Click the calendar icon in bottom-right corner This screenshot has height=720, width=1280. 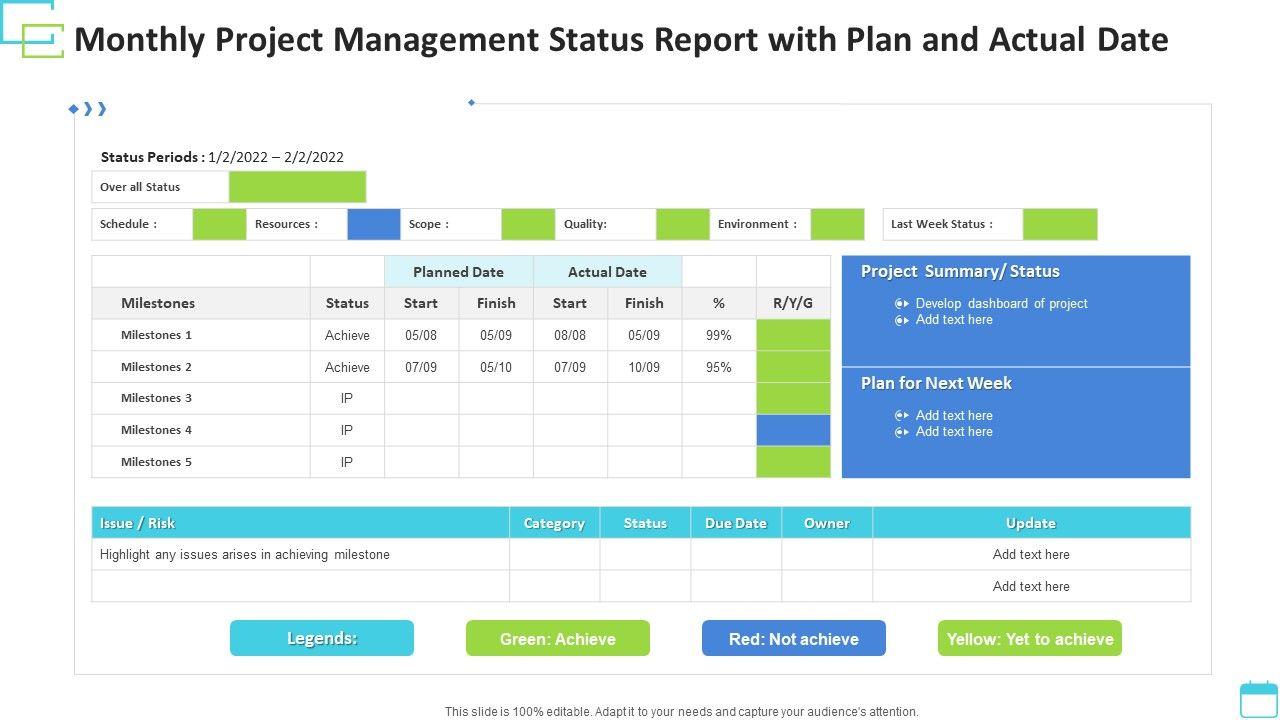click(1258, 699)
